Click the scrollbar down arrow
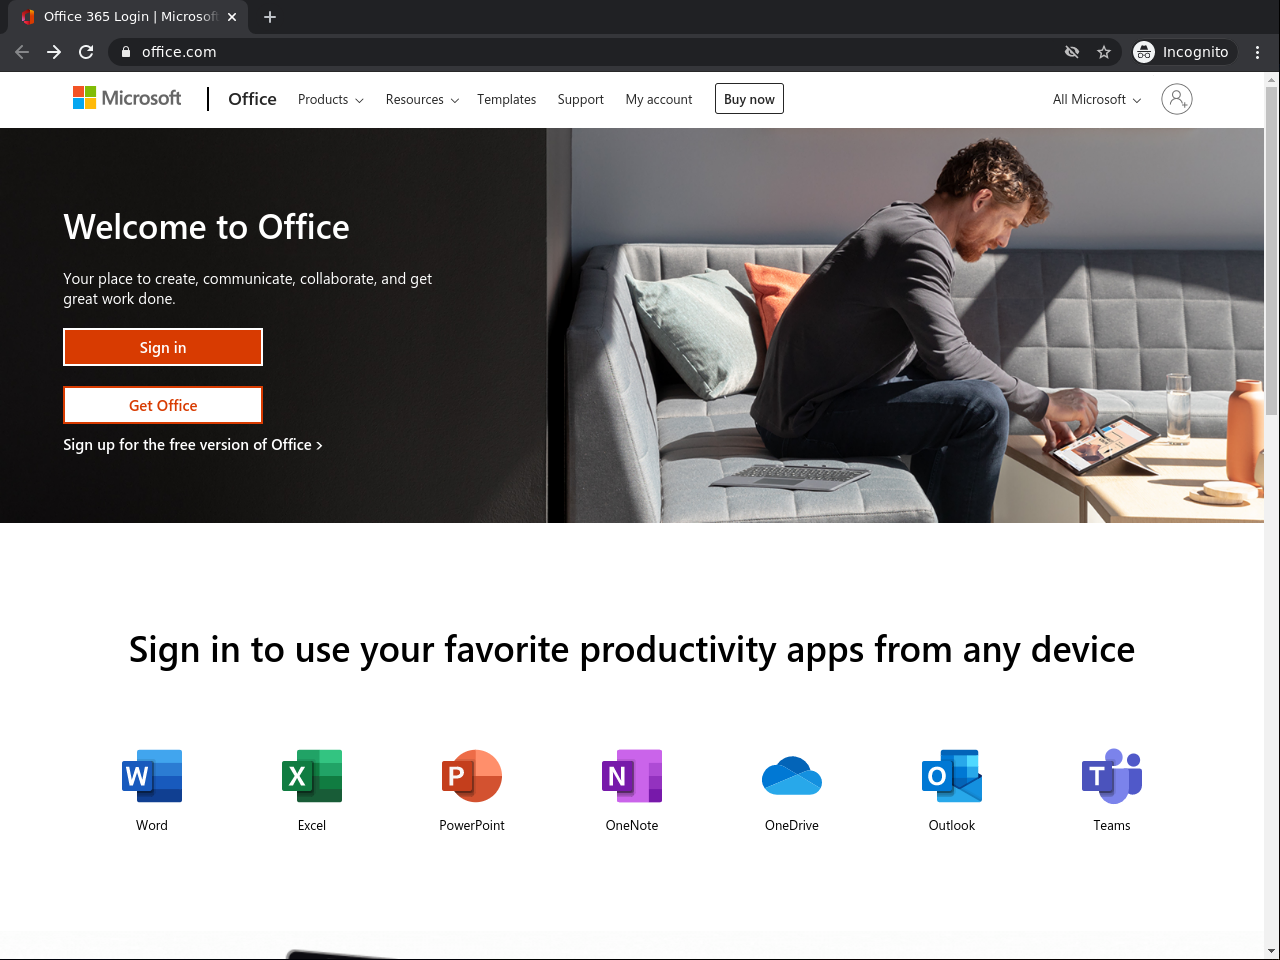The width and height of the screenshot is (1280, 960). (1272, 951)
